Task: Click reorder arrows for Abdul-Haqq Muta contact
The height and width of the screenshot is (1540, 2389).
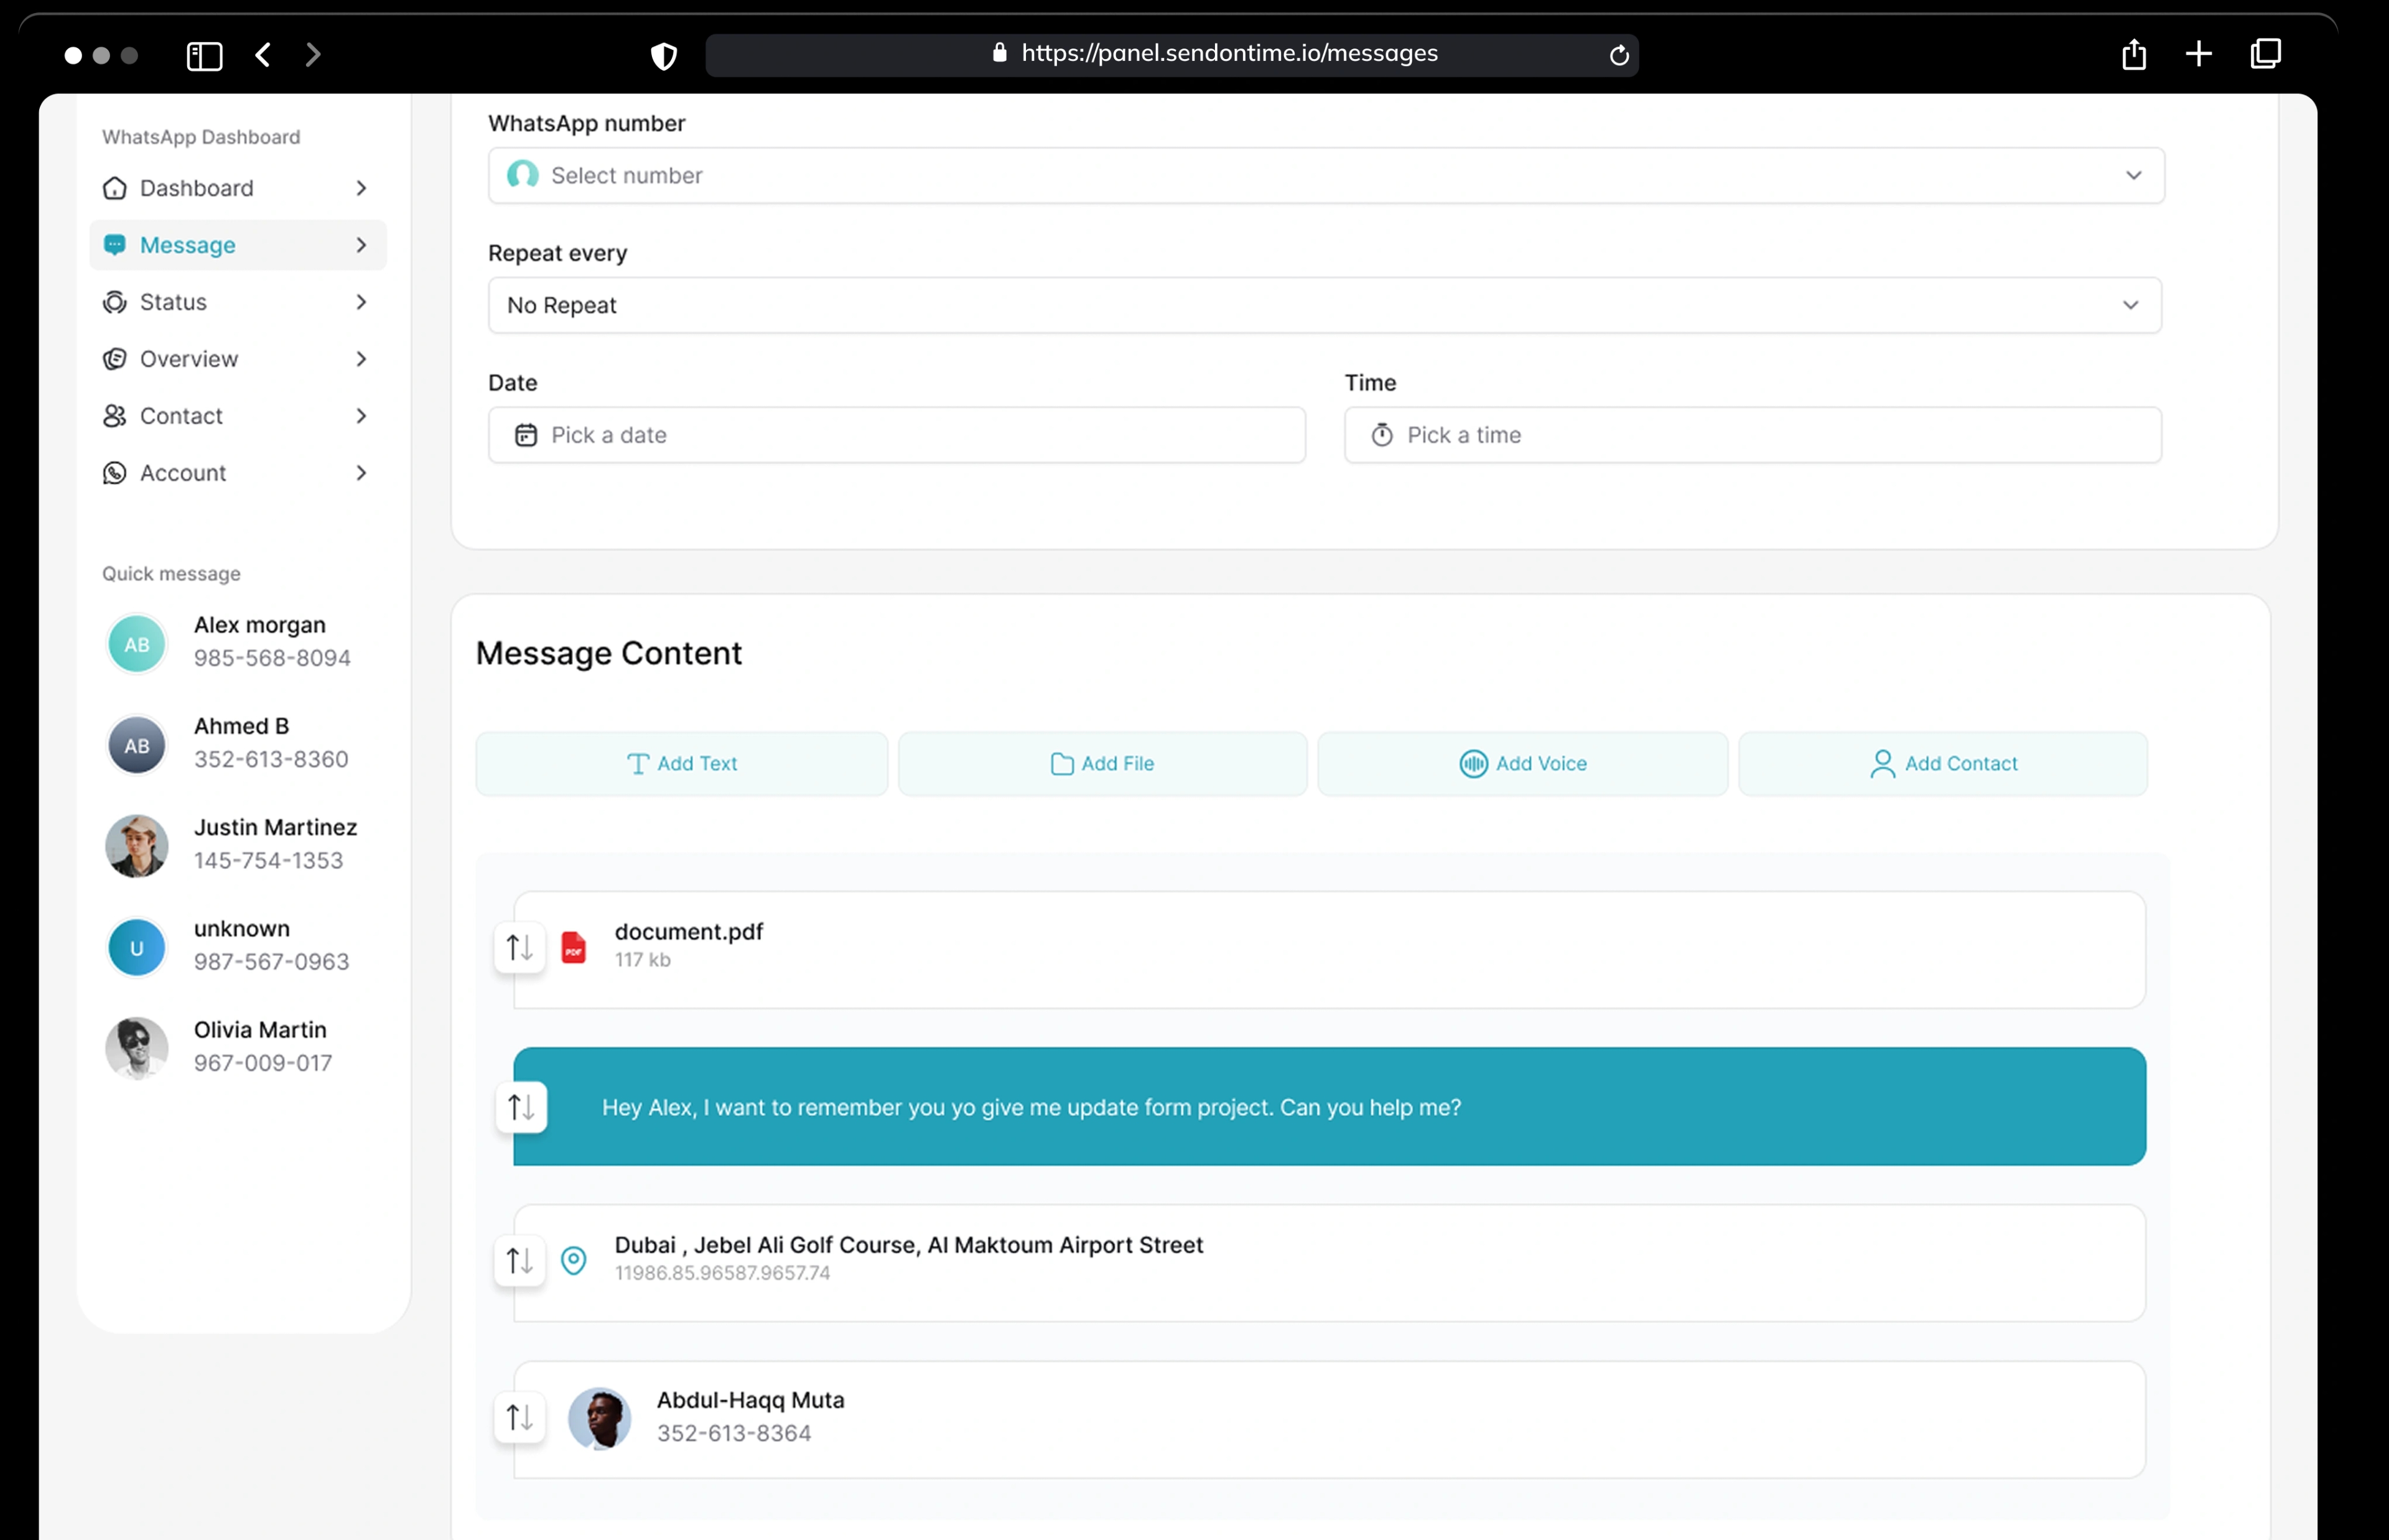Action: click(x=520, y=1417)
